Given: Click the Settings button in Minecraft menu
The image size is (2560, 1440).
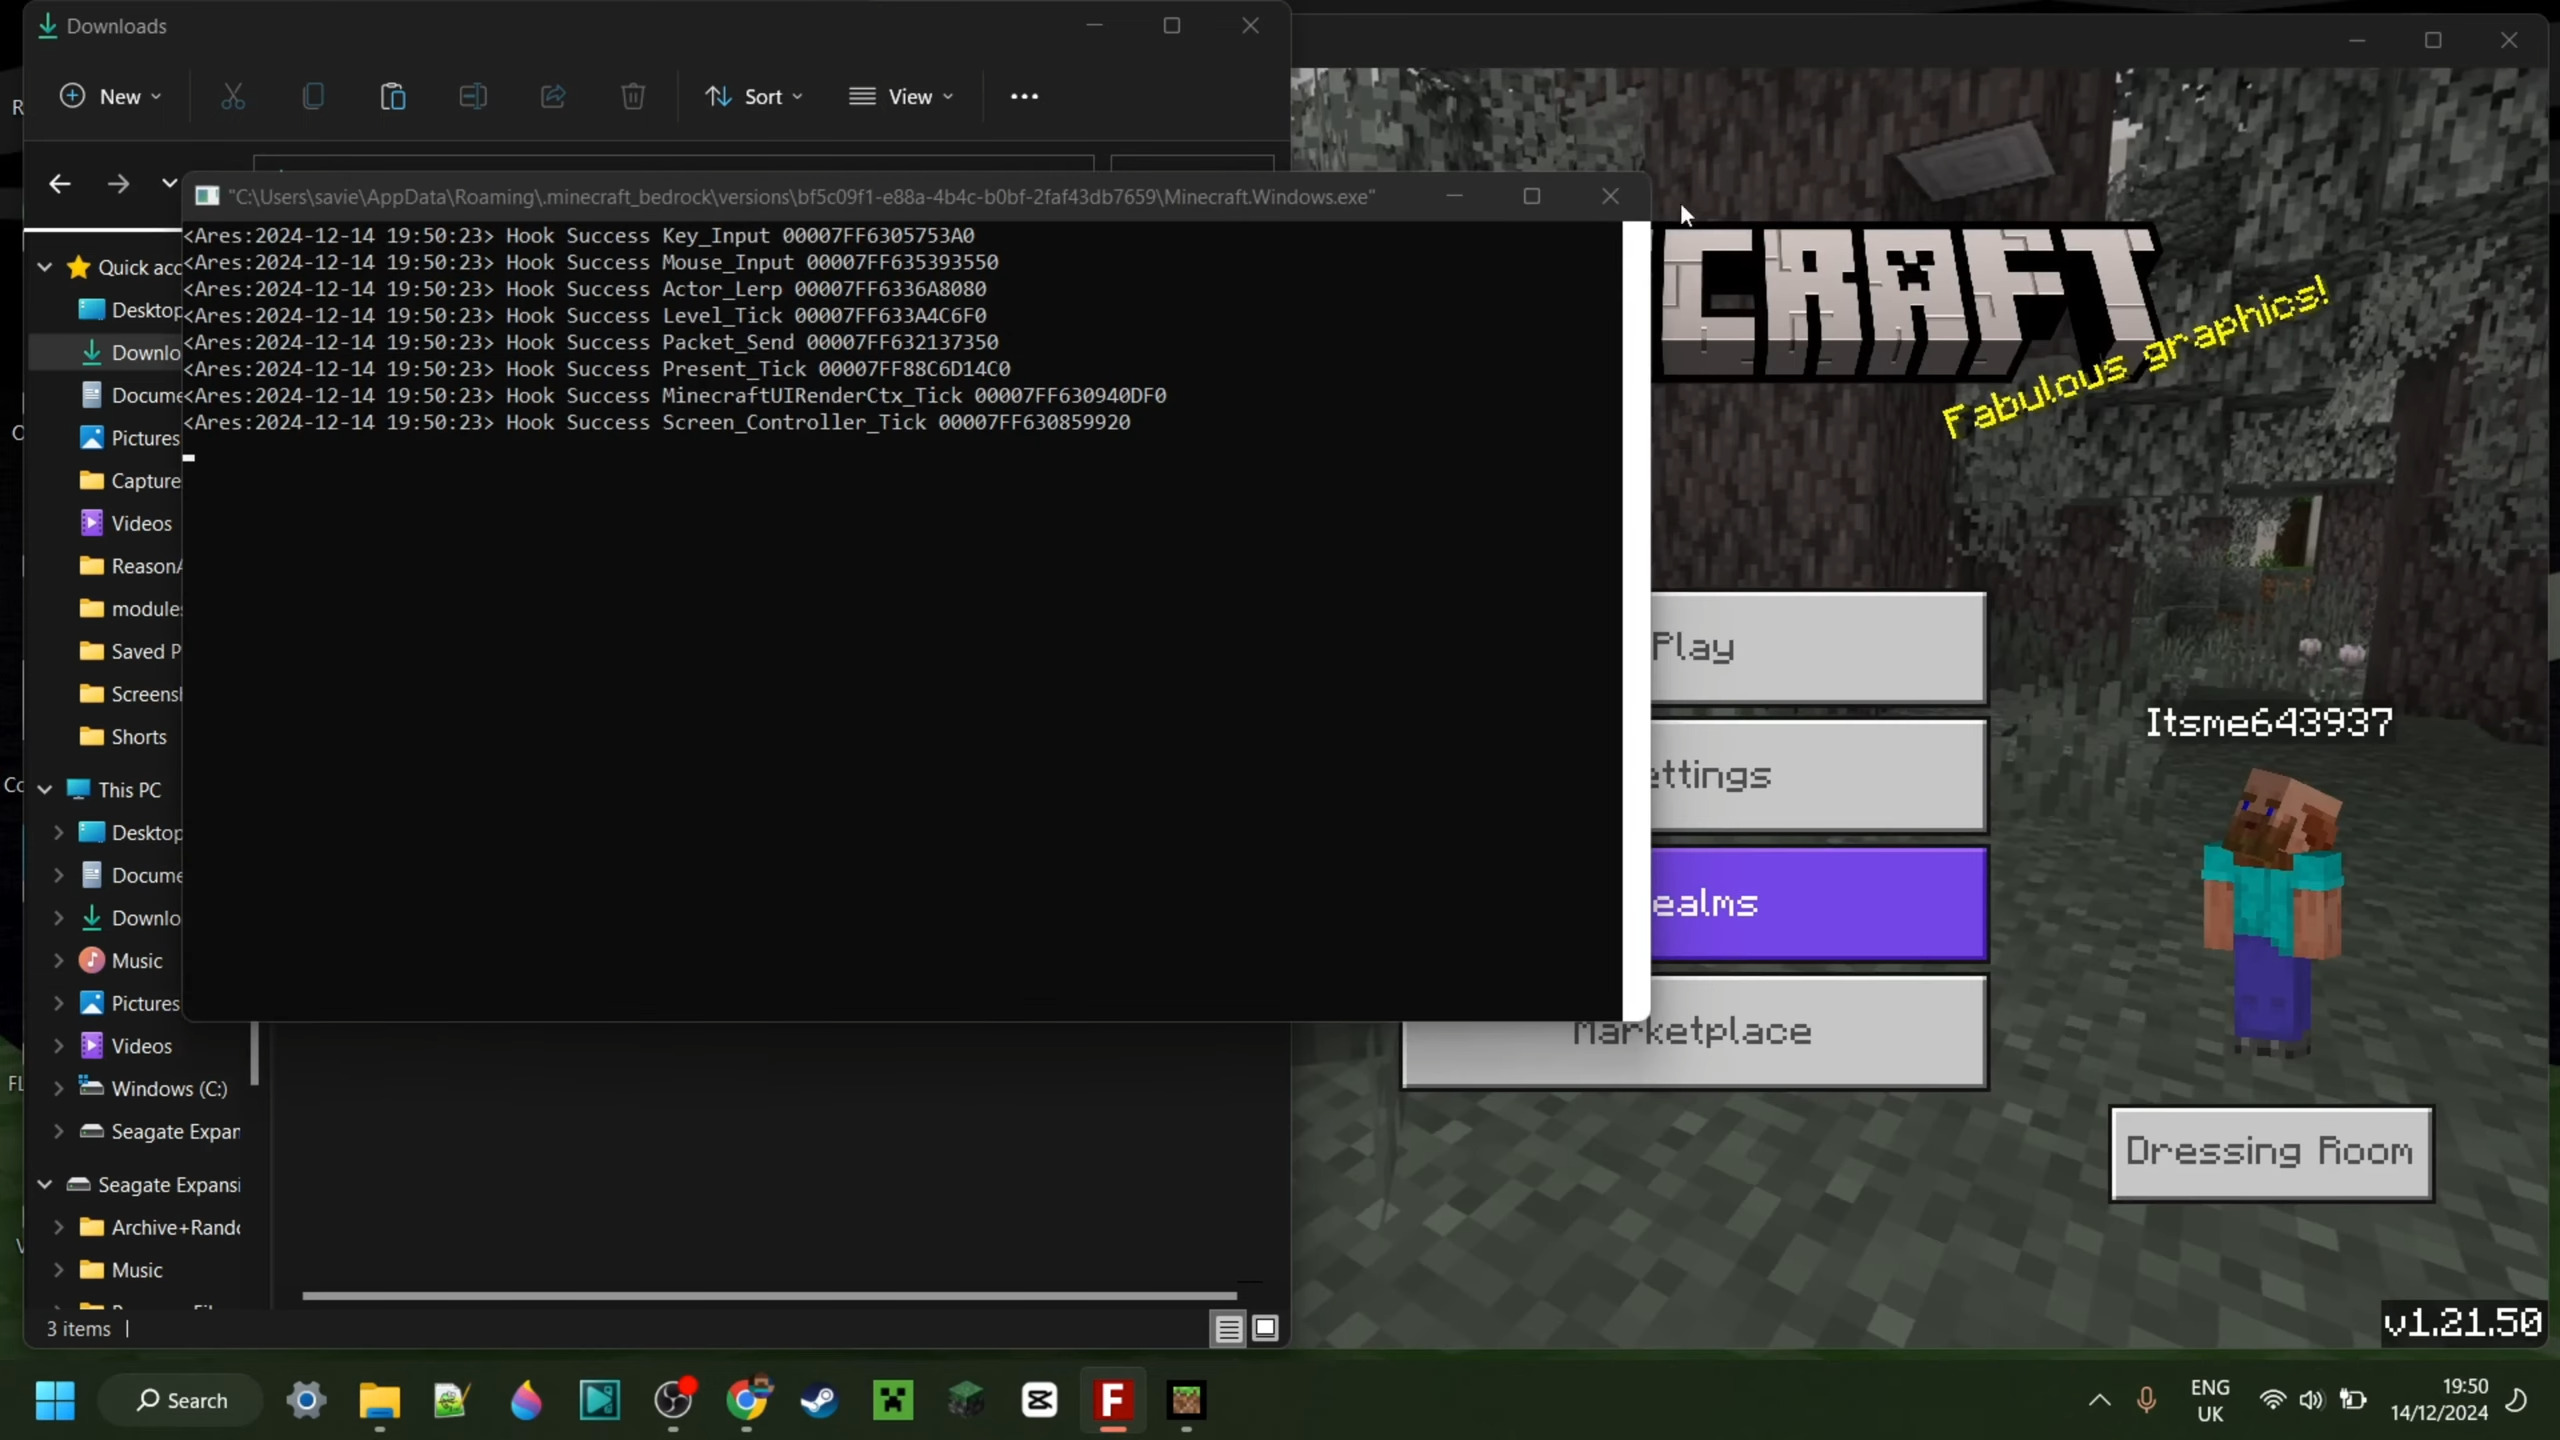Looking at the screenshot, I should point(1818,775).
